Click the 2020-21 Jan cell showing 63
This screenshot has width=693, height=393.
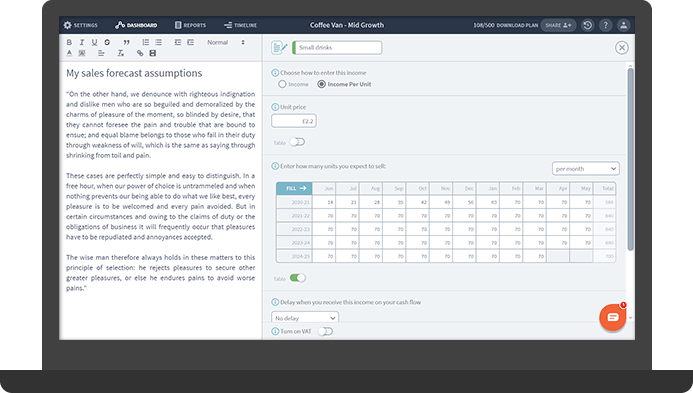coord(488,202)
